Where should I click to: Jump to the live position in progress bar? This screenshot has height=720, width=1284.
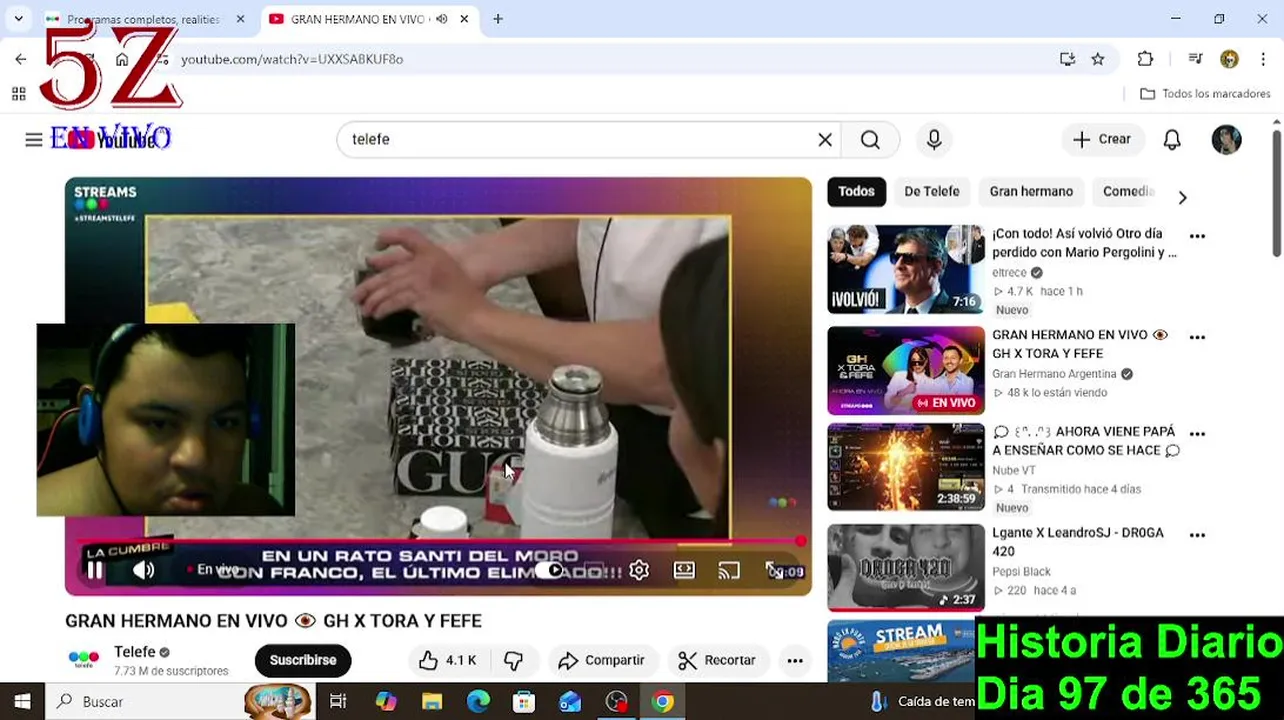(800, 541)
